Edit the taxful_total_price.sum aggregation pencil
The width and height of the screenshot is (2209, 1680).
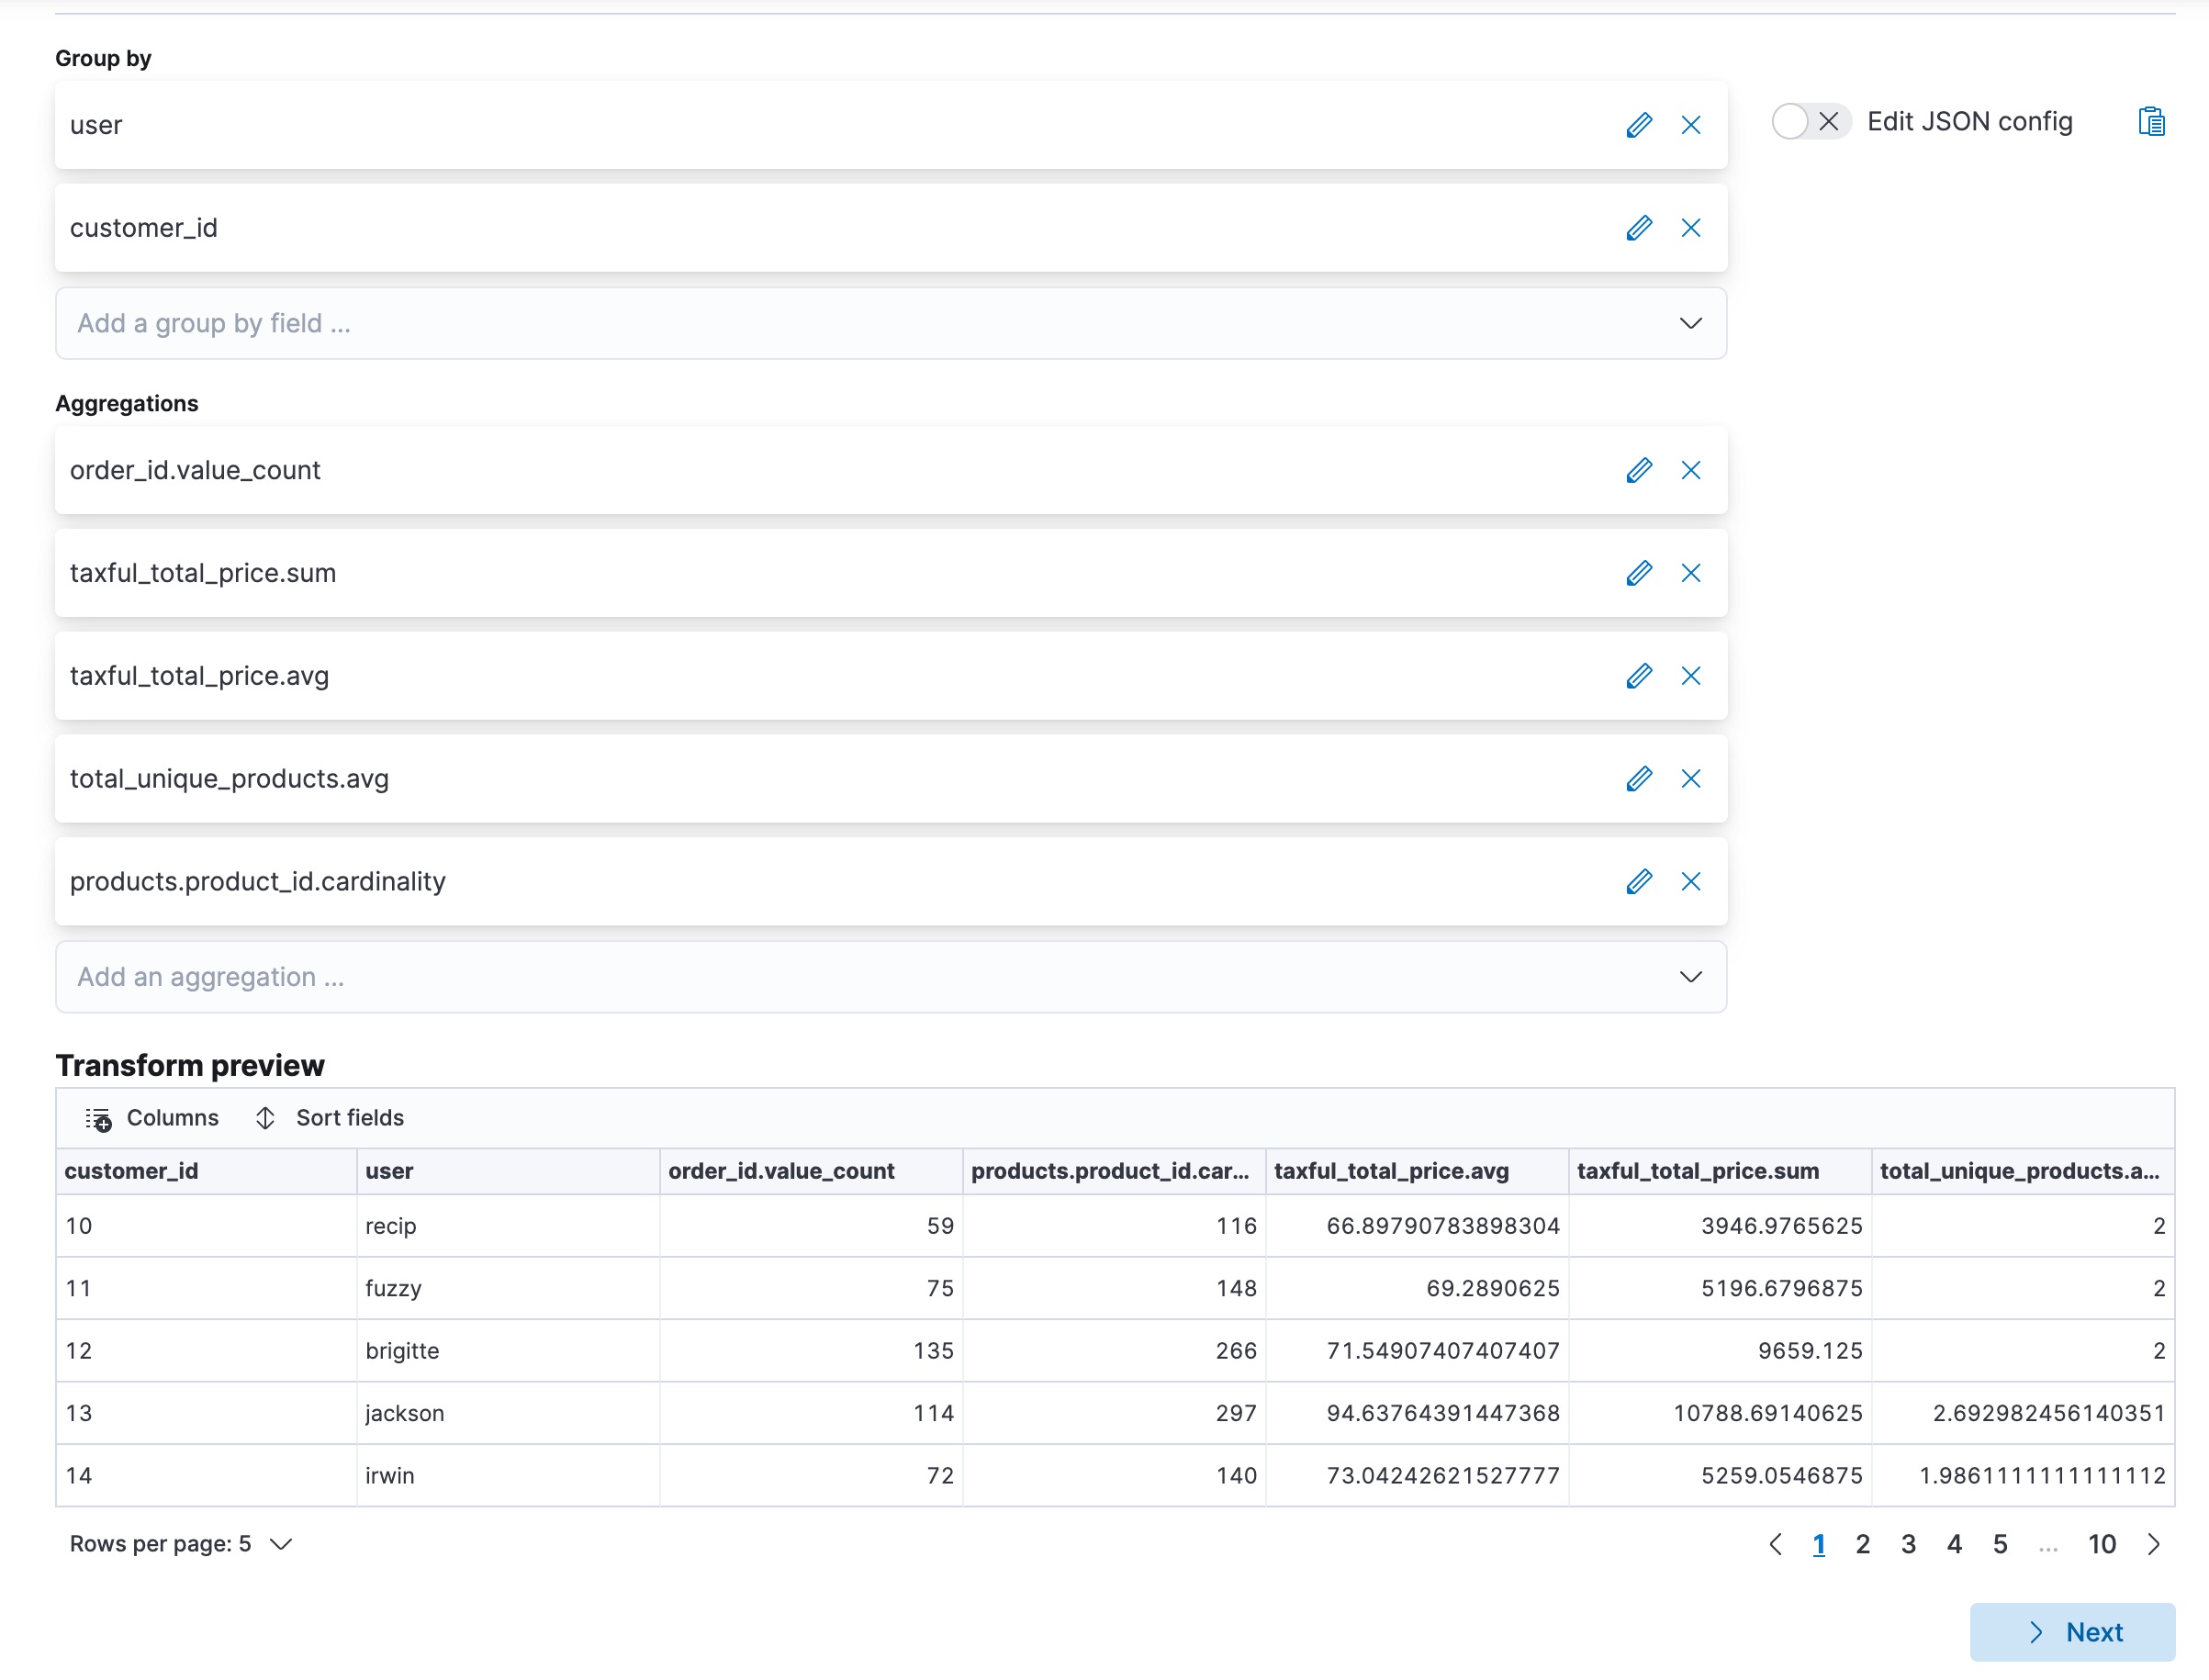[1638, 573]
